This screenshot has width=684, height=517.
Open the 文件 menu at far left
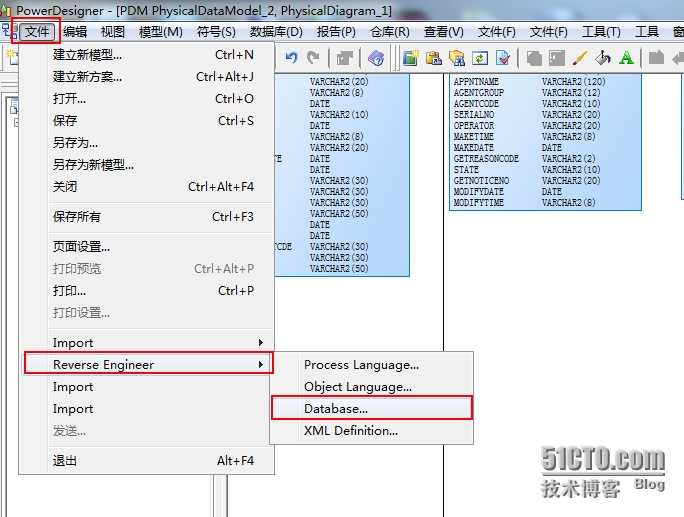[37, 31]
